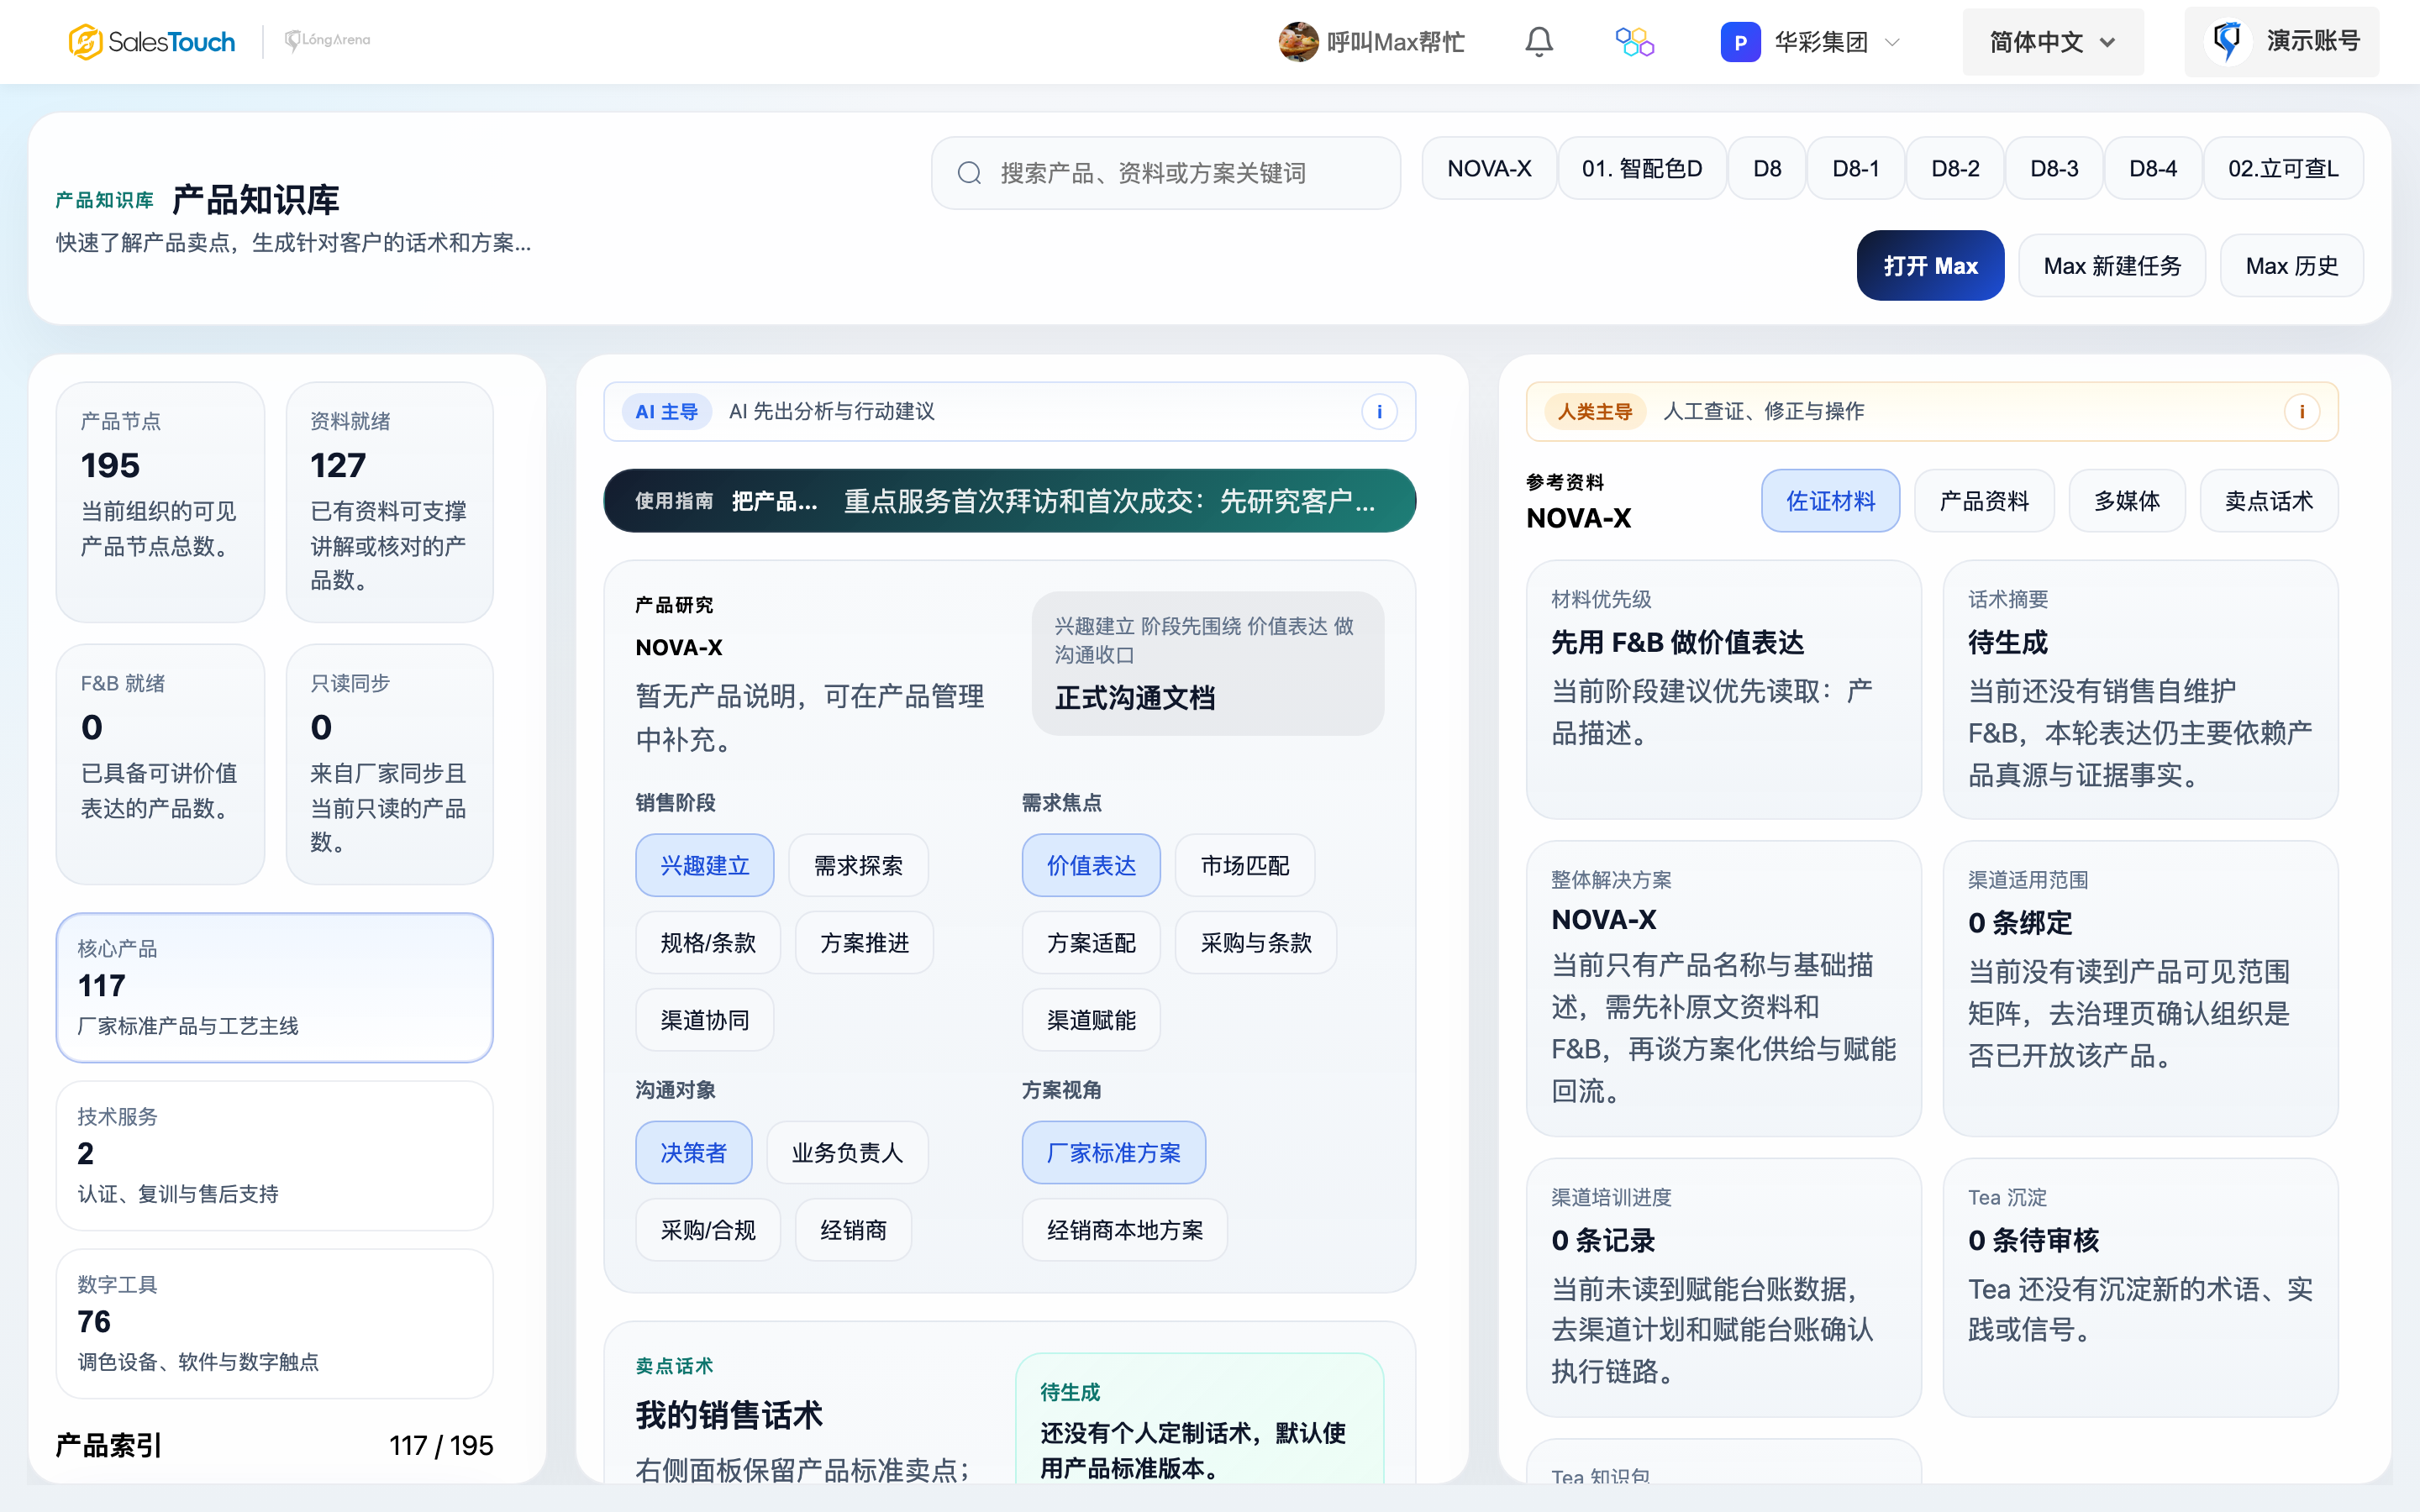Select the 02.立可查L product chip
The width and height of the screenshot is (2420, 1512).
tap(2283, 168)
